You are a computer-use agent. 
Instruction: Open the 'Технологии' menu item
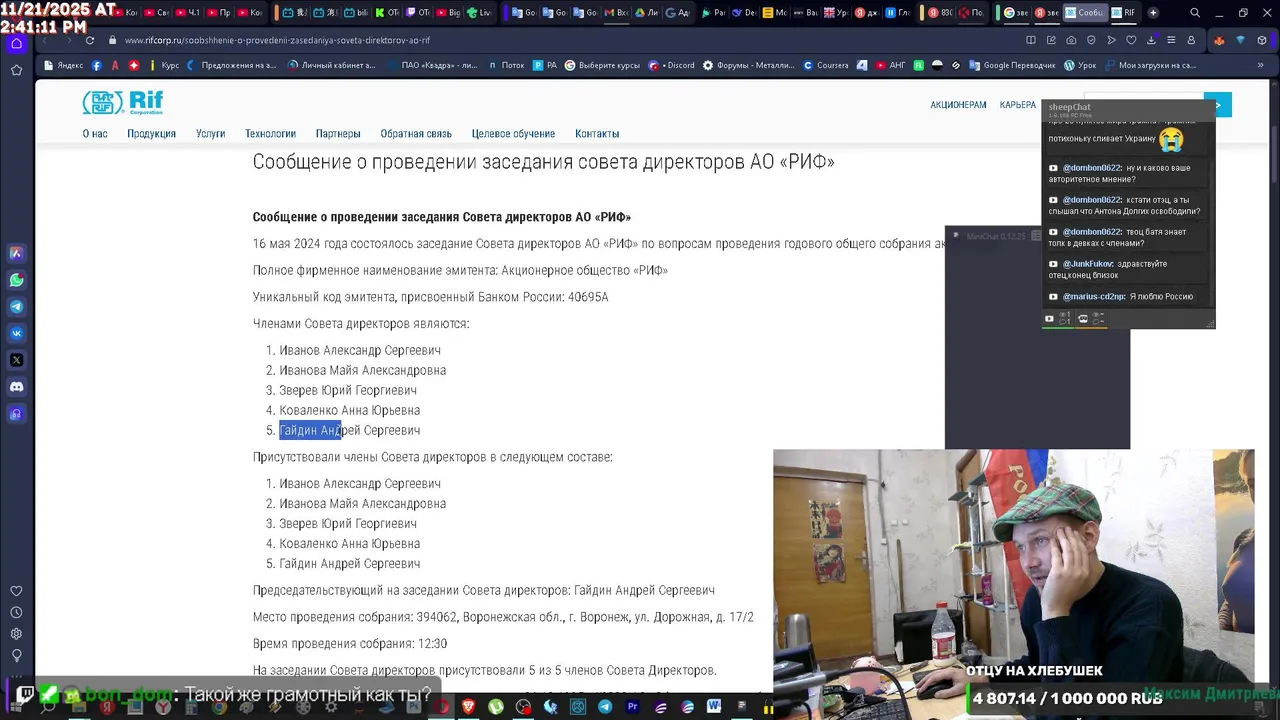click(x=270, y=134)
